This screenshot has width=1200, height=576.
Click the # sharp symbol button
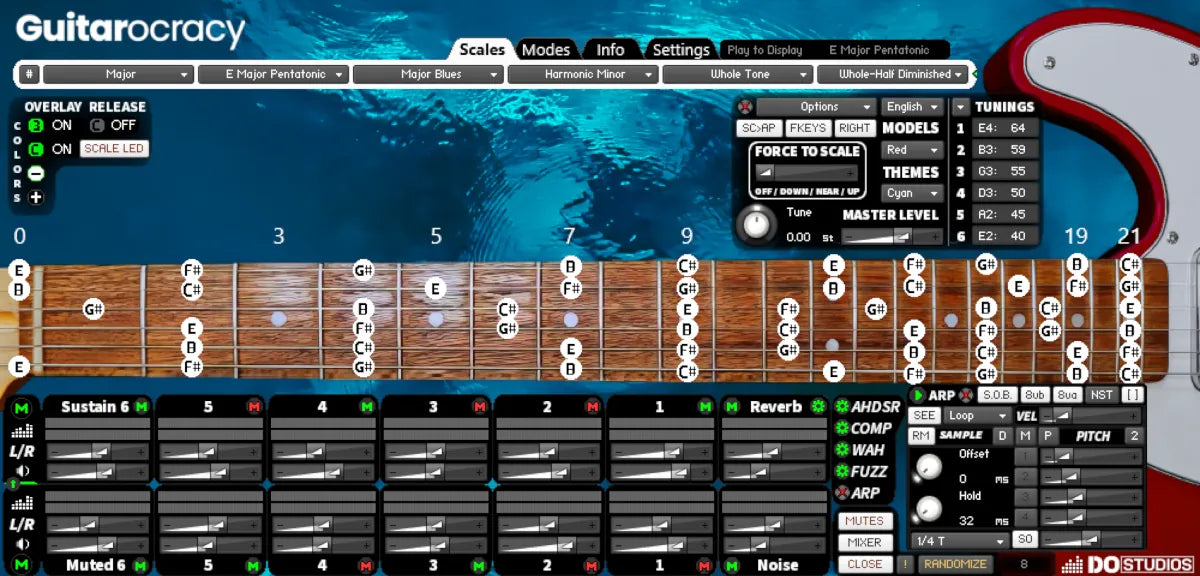tap(29, 74)
